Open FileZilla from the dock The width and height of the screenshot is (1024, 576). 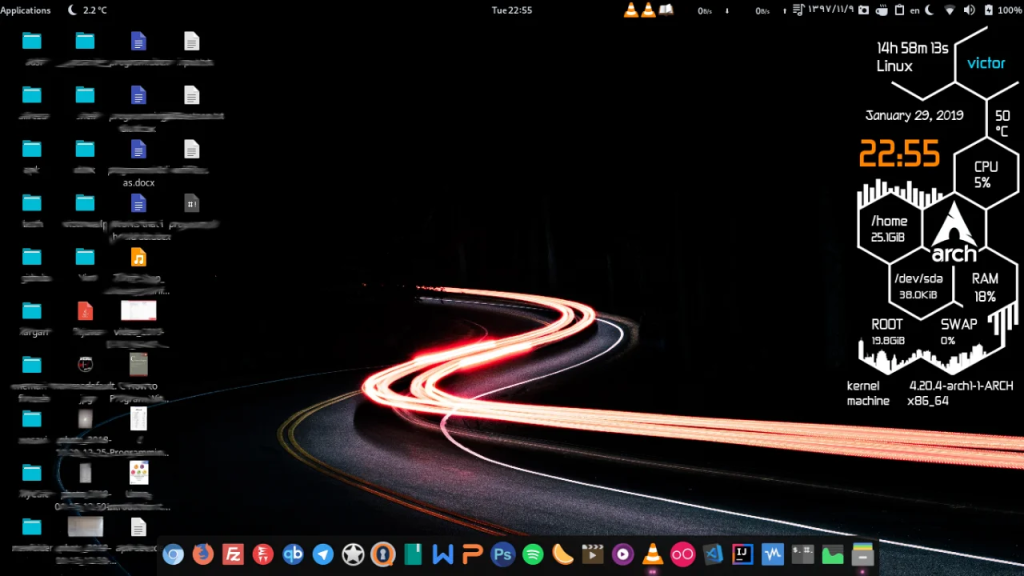coord(233,554)
